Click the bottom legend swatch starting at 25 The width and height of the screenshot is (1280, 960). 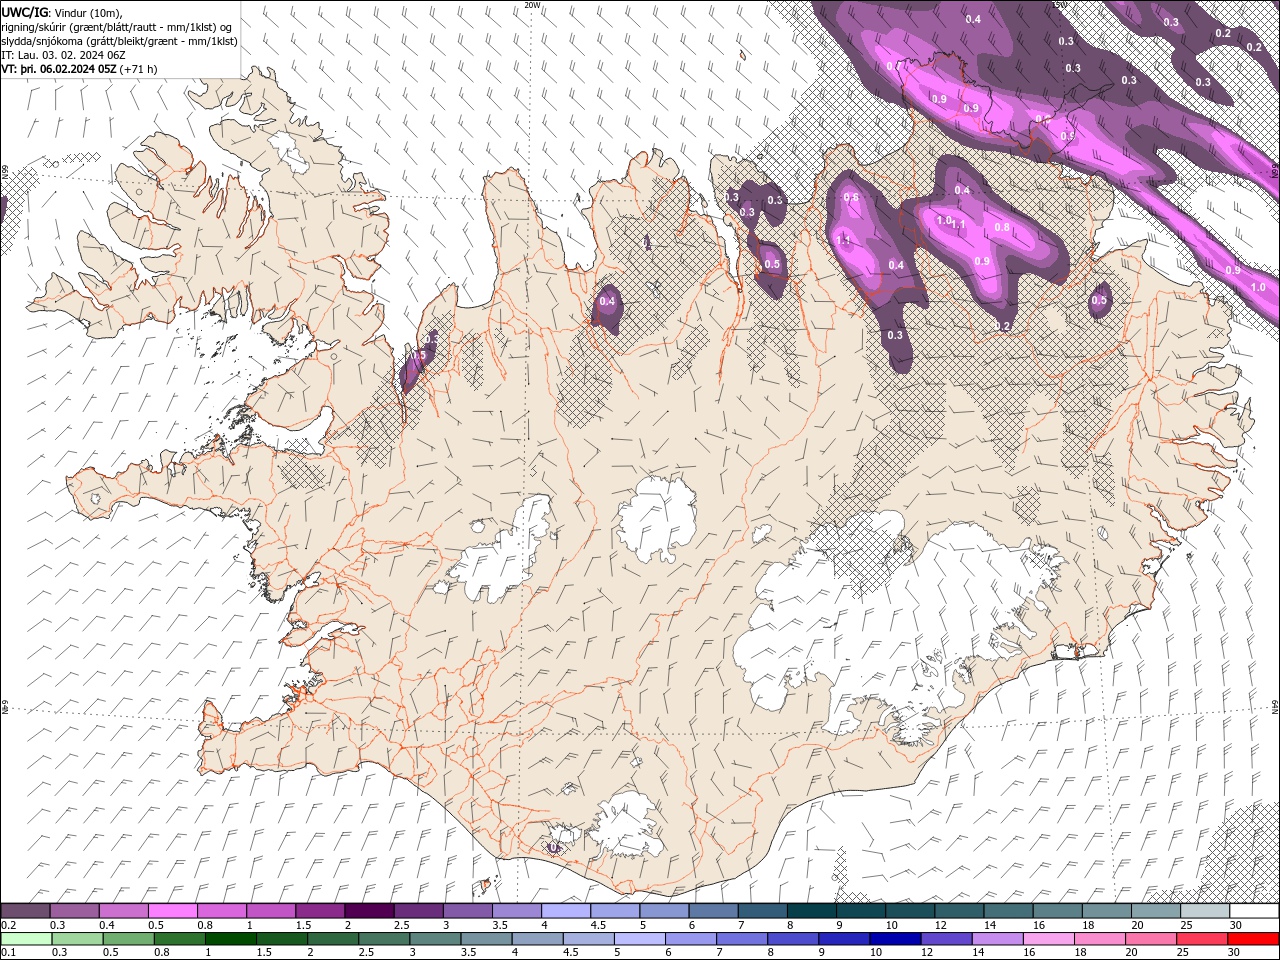[1201, 939]
